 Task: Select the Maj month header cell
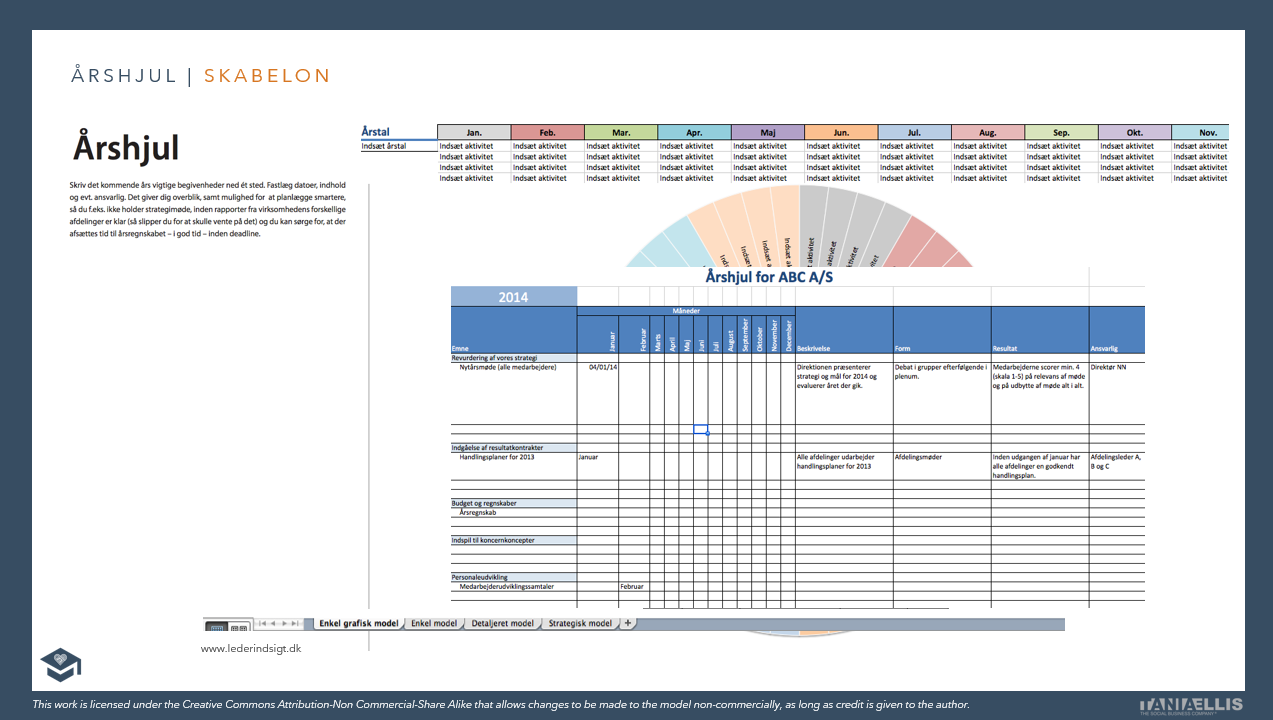coord(768,132)
